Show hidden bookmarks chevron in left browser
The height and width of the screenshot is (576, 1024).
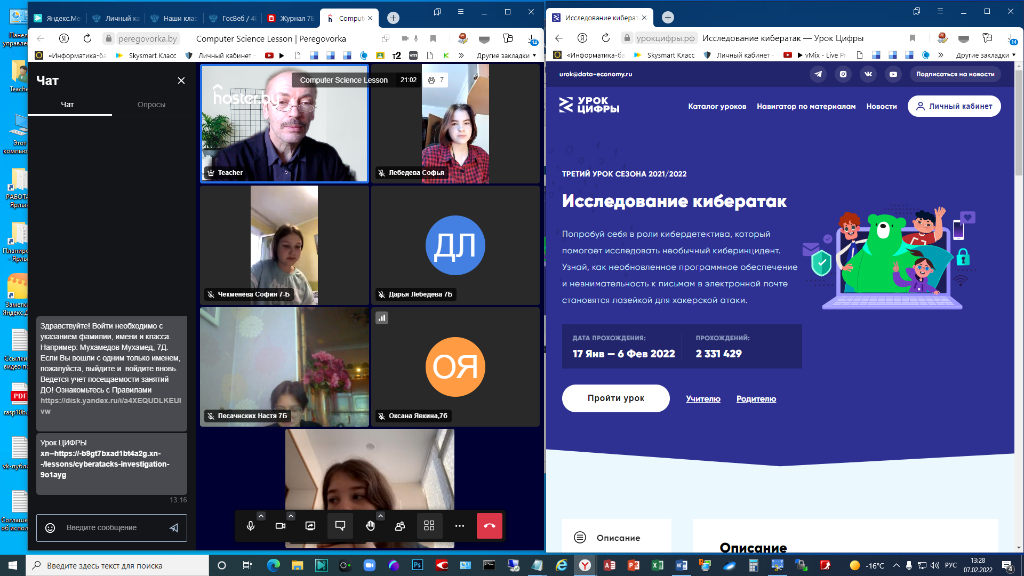point(462,56)
